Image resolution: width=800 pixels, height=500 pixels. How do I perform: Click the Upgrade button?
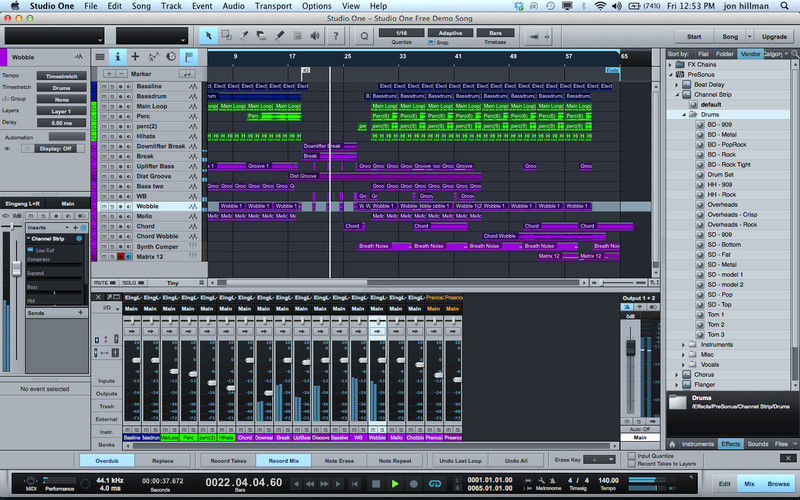774,37
